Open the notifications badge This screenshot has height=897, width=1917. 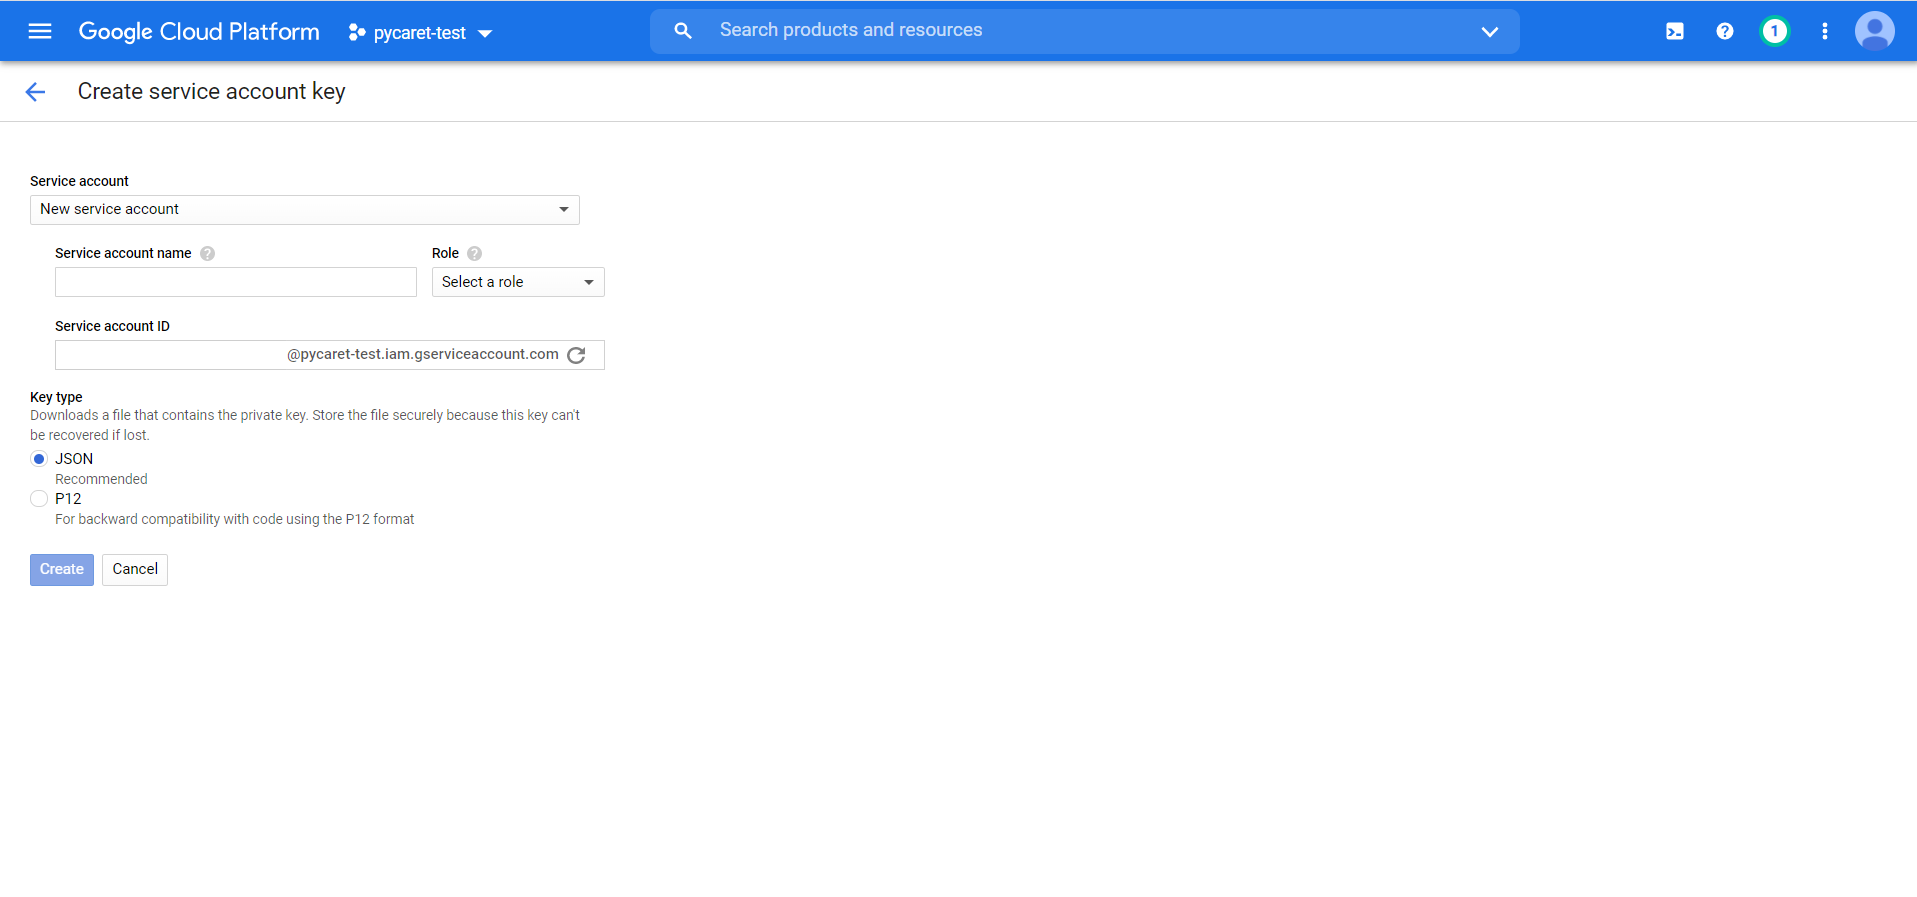click(x=1774, y=31)
